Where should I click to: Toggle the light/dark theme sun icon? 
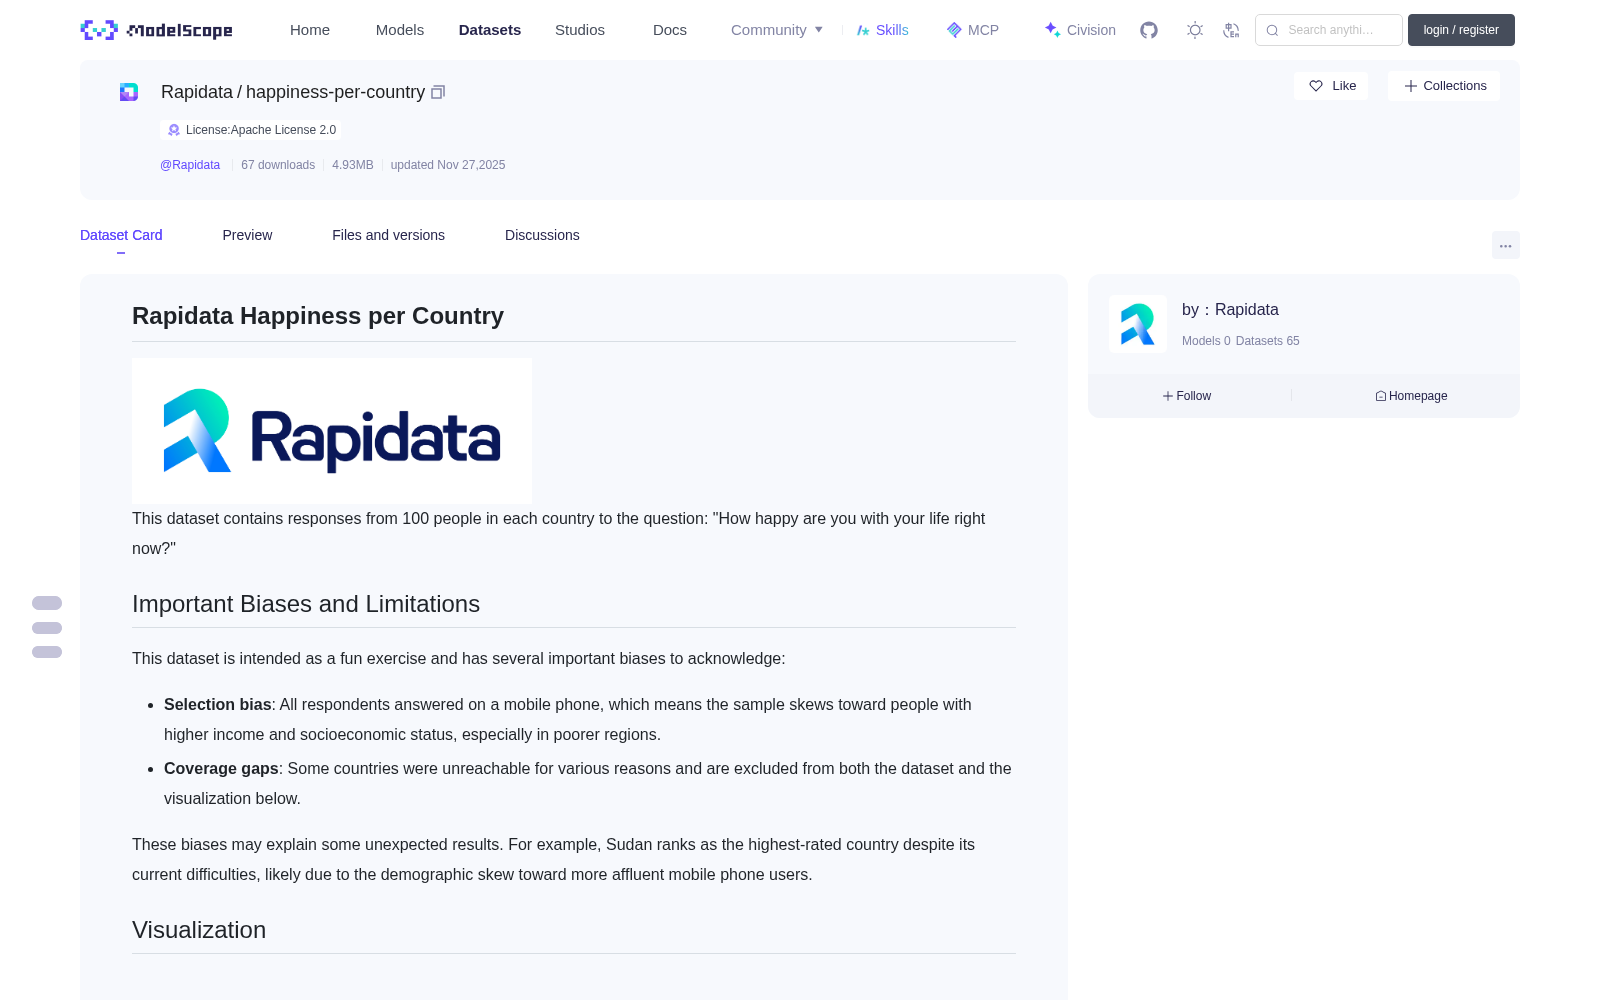pyautogui.click(x=1195, y=30)
